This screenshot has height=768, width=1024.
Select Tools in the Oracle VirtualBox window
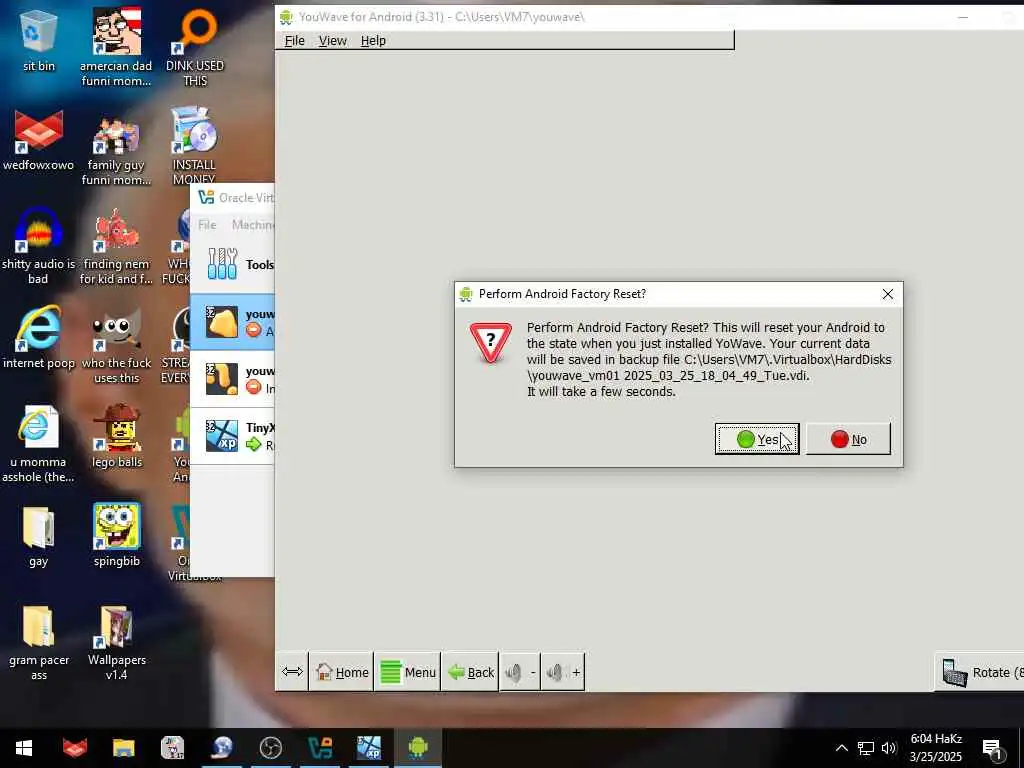pyautogui.click(x=232, y=264)
